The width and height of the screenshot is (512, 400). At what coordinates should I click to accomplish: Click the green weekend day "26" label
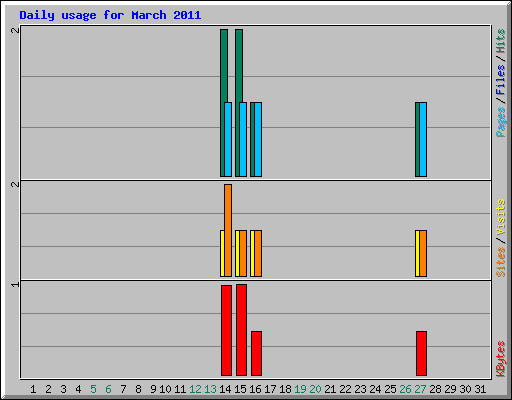[405, 389]
